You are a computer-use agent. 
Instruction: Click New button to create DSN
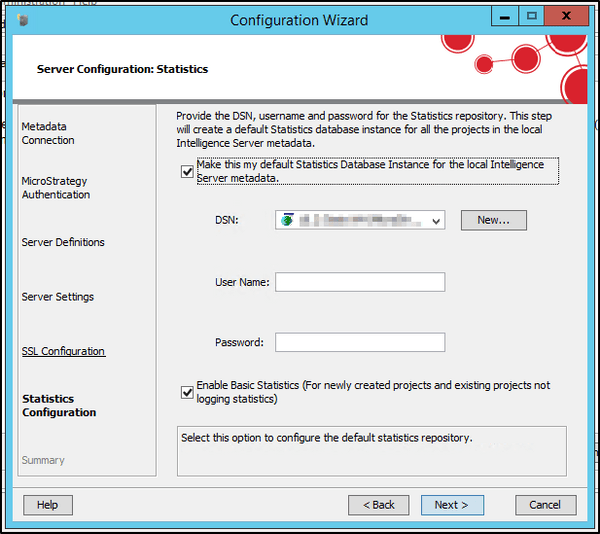point(493,220)
